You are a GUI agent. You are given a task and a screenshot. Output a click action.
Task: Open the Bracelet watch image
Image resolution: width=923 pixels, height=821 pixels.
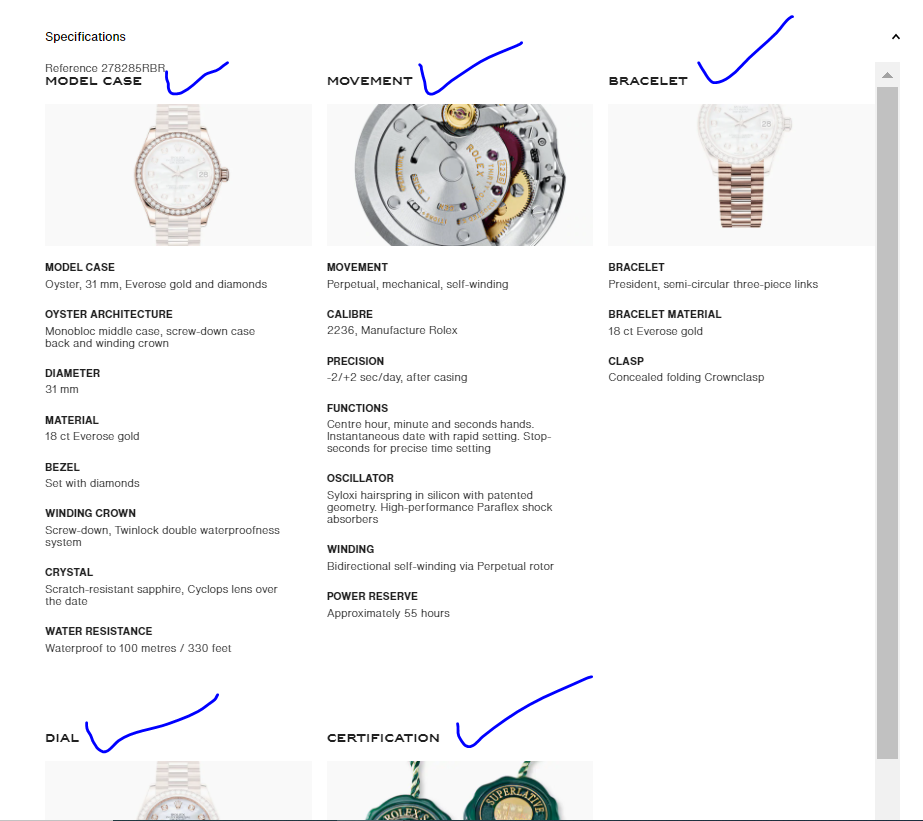741,175
